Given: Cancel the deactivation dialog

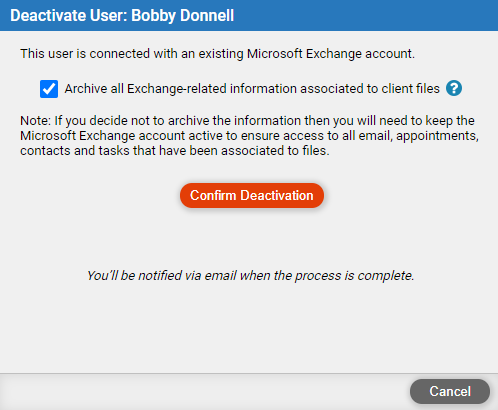Looking at the screenshot, I should pyautogui.click(x=450, y=391).
